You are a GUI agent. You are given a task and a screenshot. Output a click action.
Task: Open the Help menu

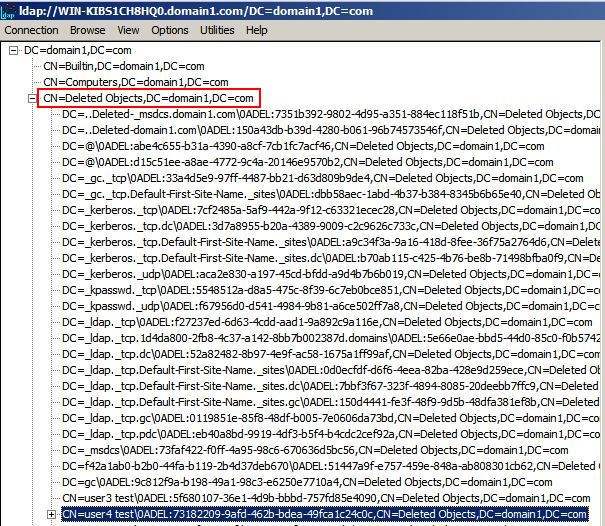pyautogui.click(x=257, y=30)
